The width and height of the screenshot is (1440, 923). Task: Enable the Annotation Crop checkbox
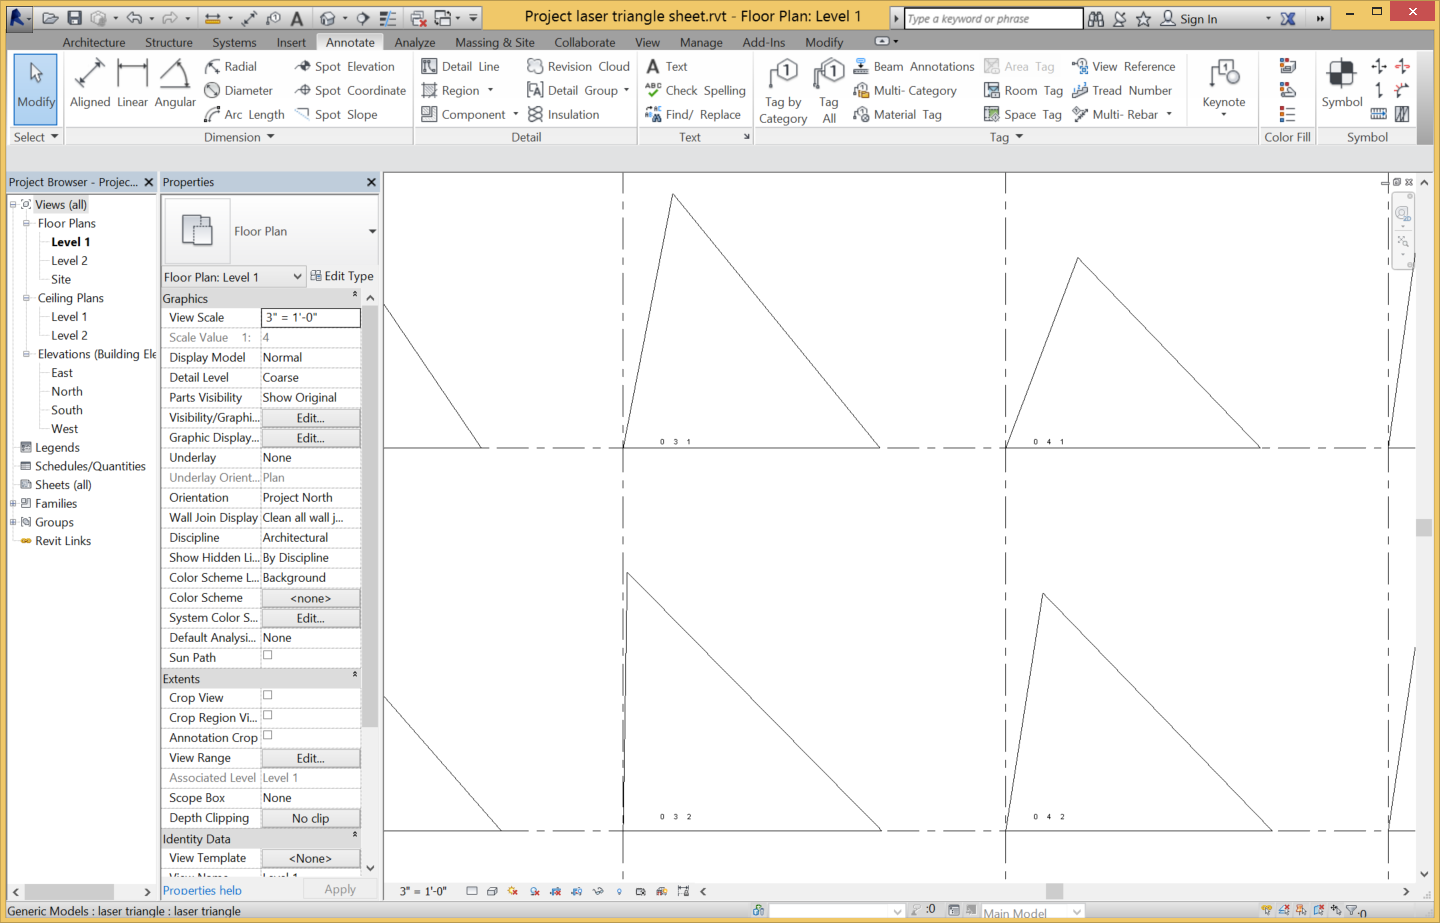[x=268, y=737]
